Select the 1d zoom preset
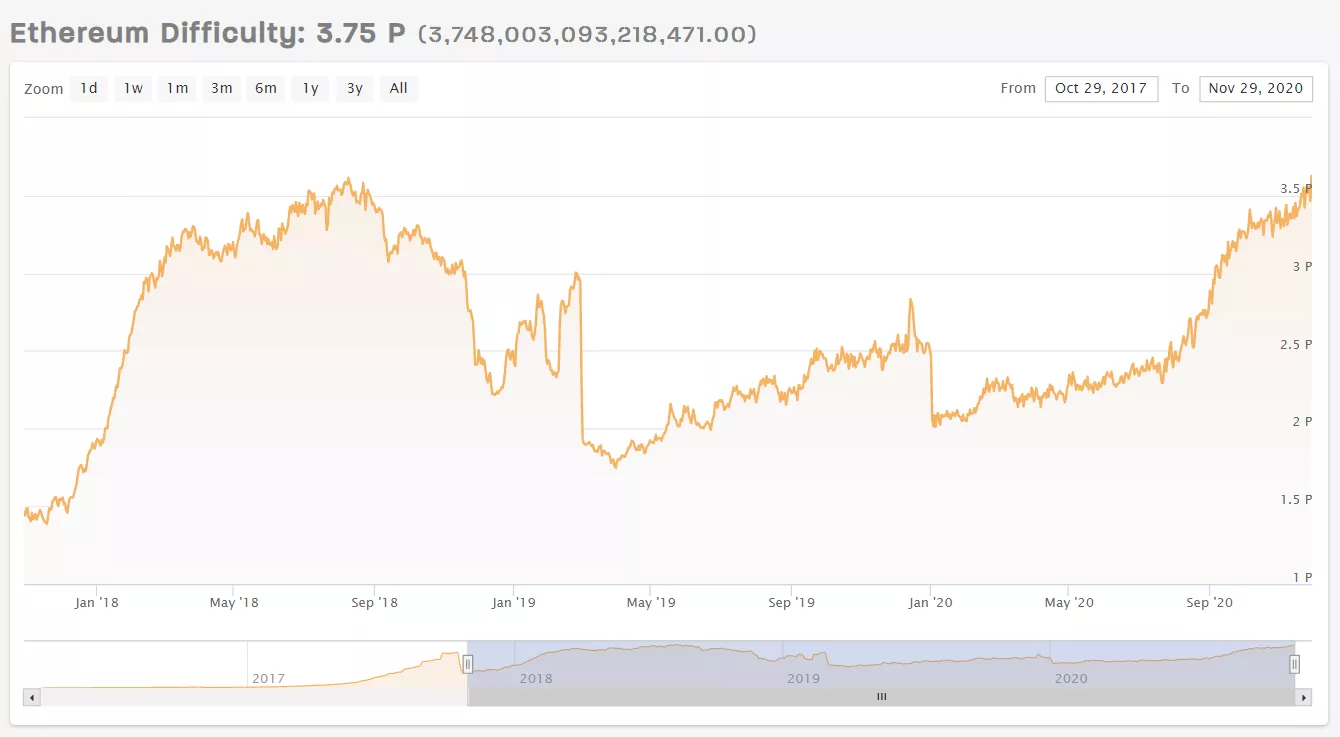This screenshot has height=737, width=1340. pyautogui.click(x=88, y=88)
